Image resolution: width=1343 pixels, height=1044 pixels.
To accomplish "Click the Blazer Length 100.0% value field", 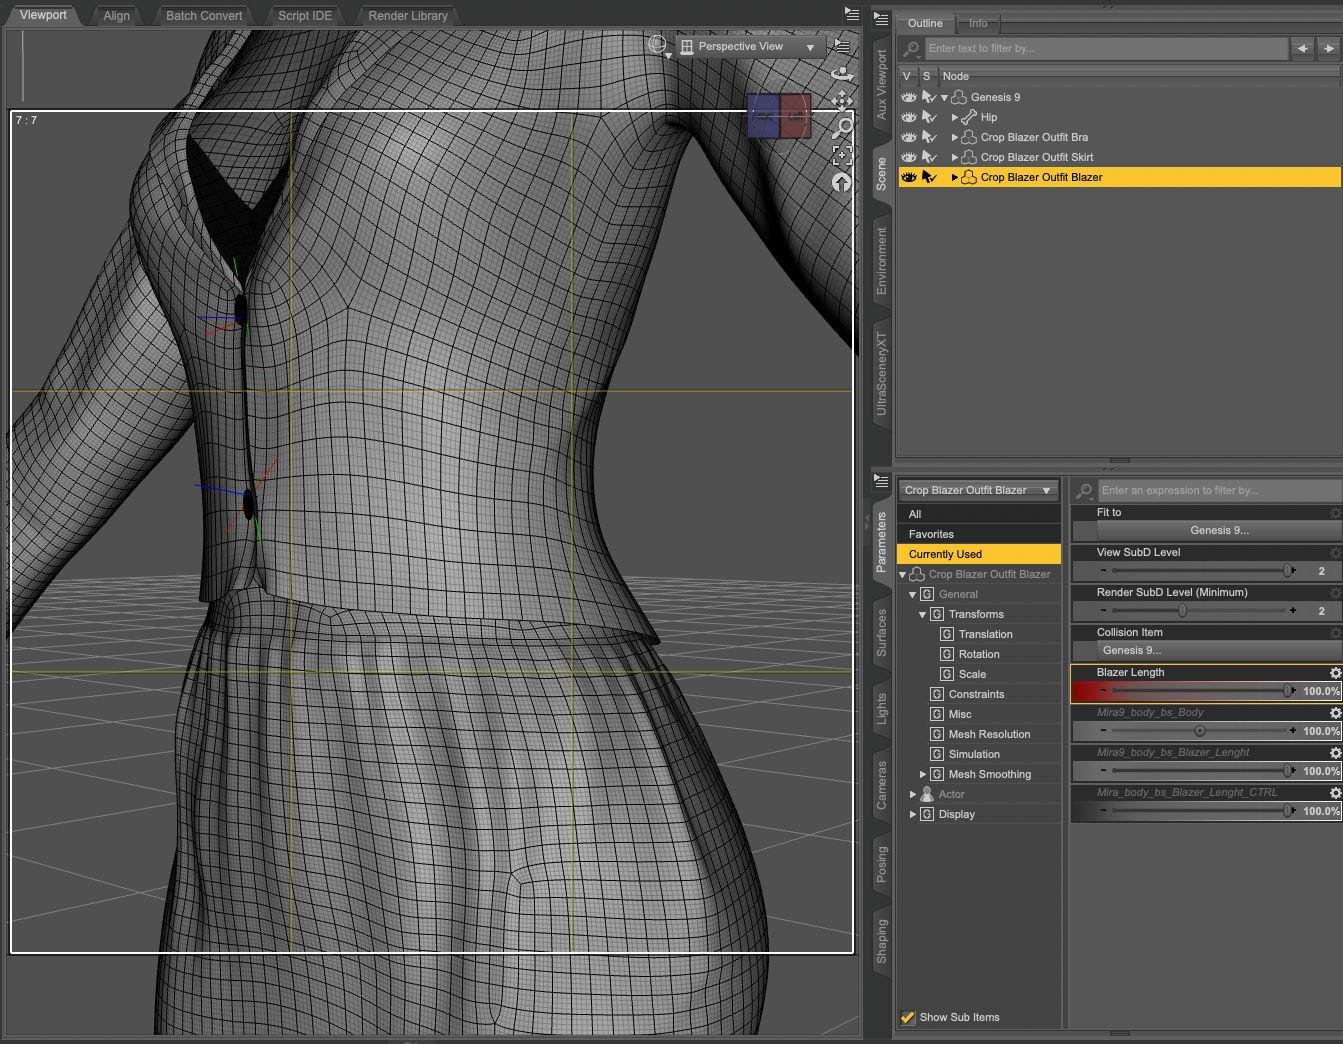I will tap(1321, 691).
